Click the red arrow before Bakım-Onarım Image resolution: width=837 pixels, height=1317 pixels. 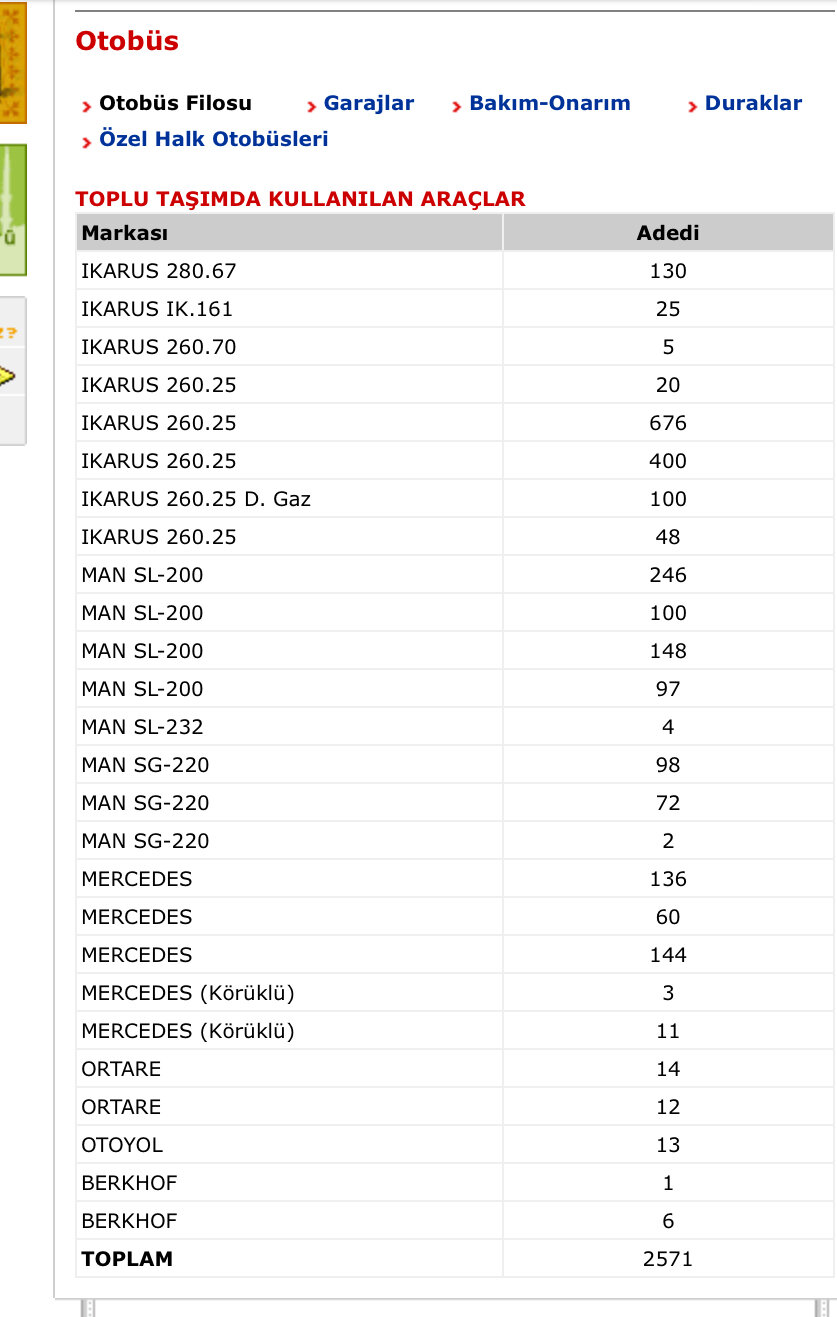click(457, 106)
